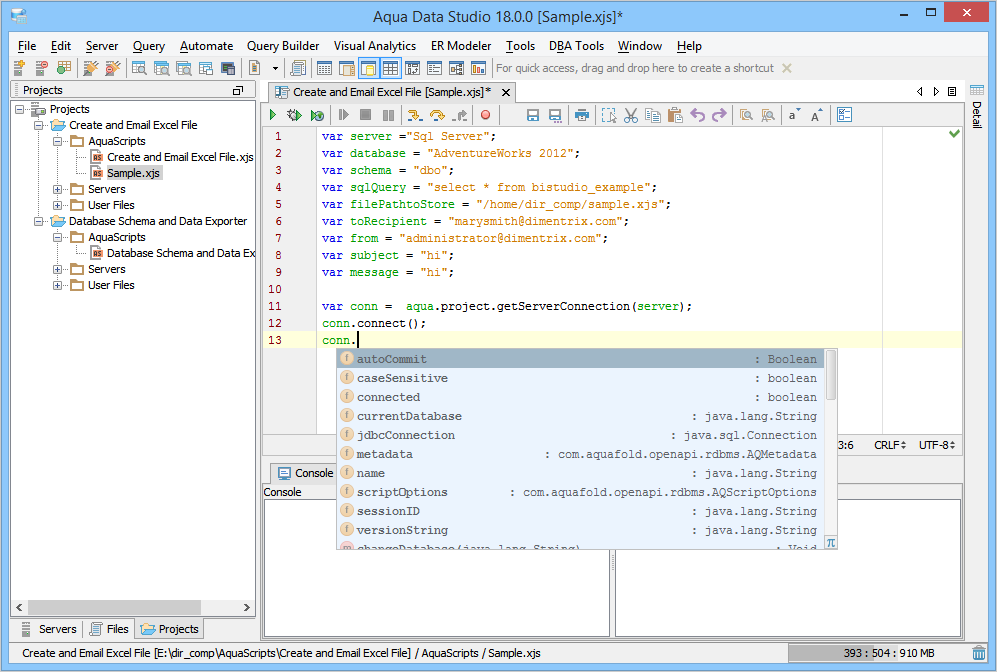997x672 pixels.
Task: Open the Query Builder menu
Action: tap(283, 46)
